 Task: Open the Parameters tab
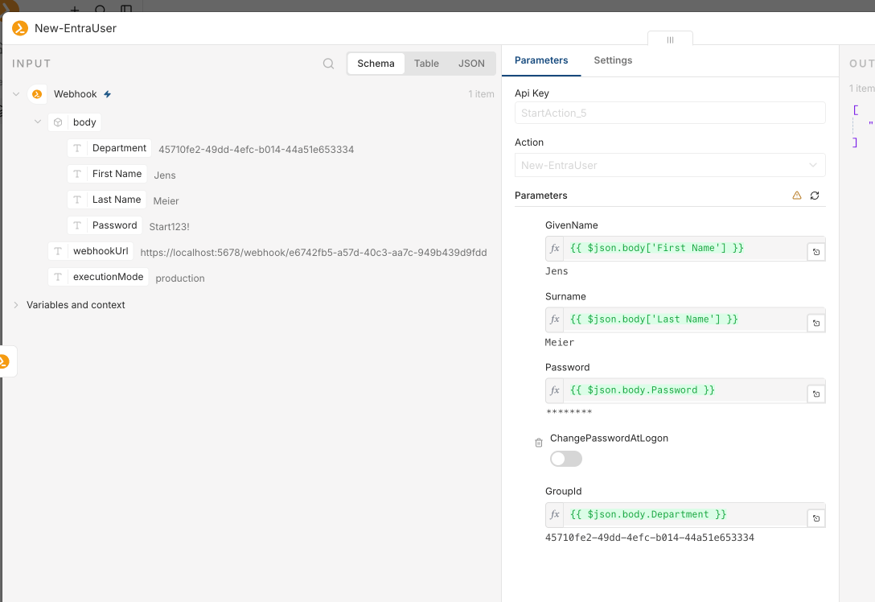point(541,60)
